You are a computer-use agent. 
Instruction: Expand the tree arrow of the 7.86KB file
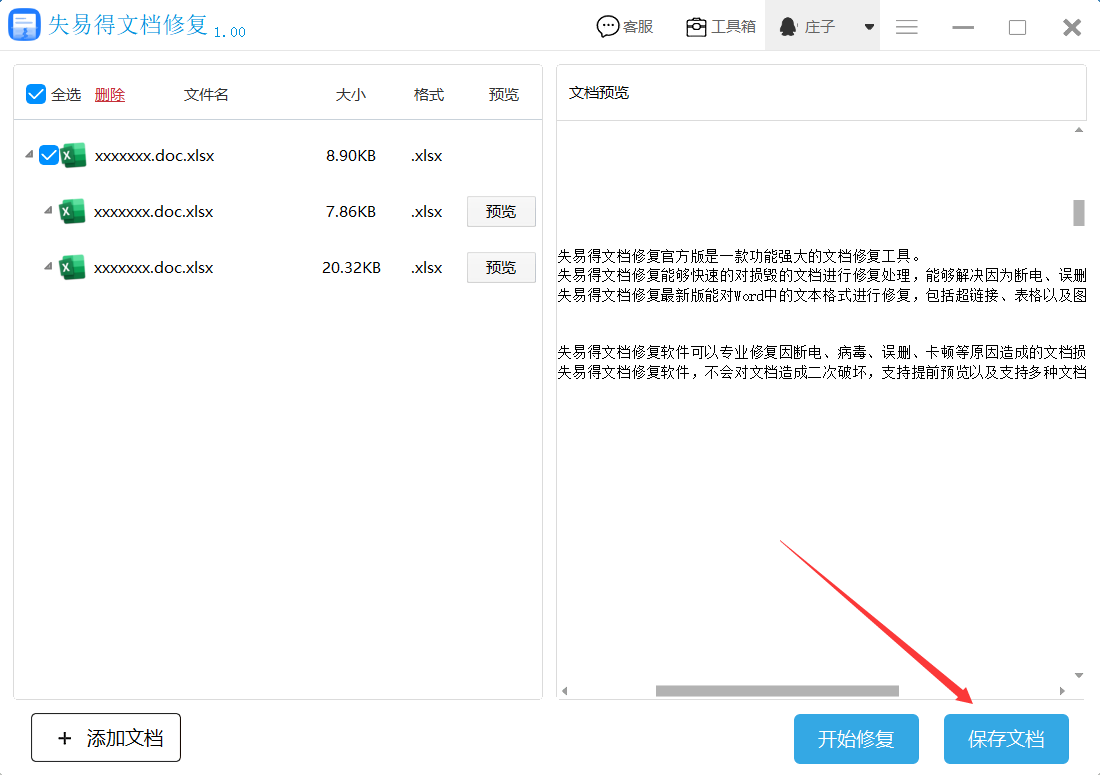(x=47, y=211)
